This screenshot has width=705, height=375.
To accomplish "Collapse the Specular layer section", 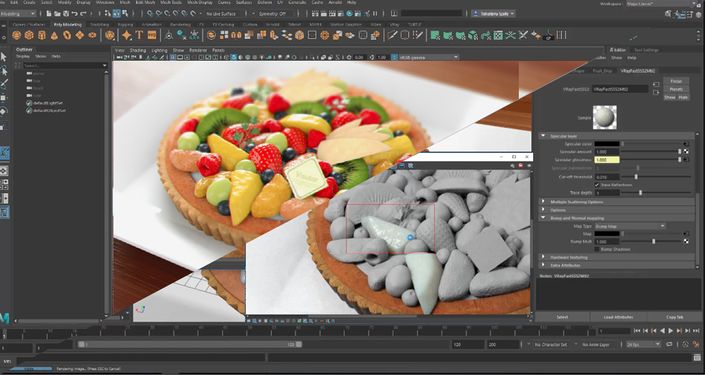I will 543,136.
